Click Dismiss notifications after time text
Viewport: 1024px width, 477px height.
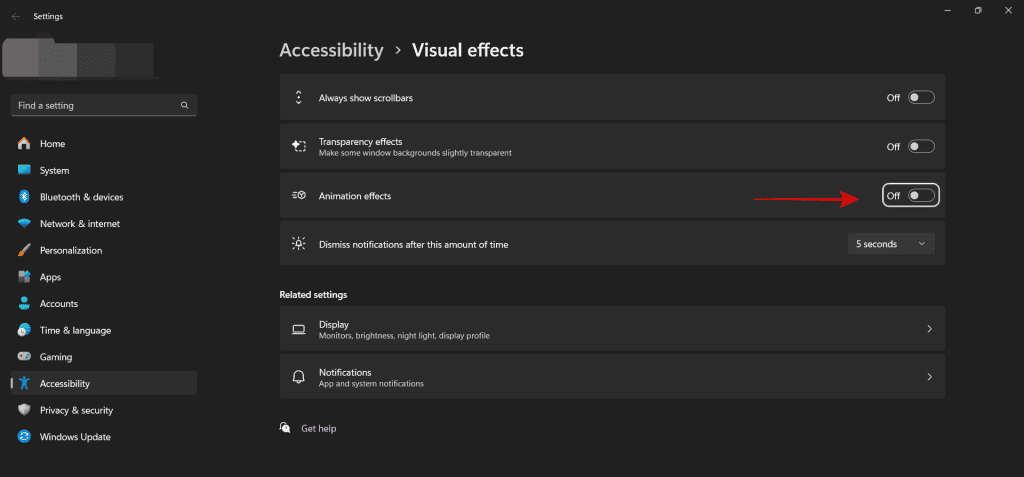pyautogui.click(x=413, y=245)
